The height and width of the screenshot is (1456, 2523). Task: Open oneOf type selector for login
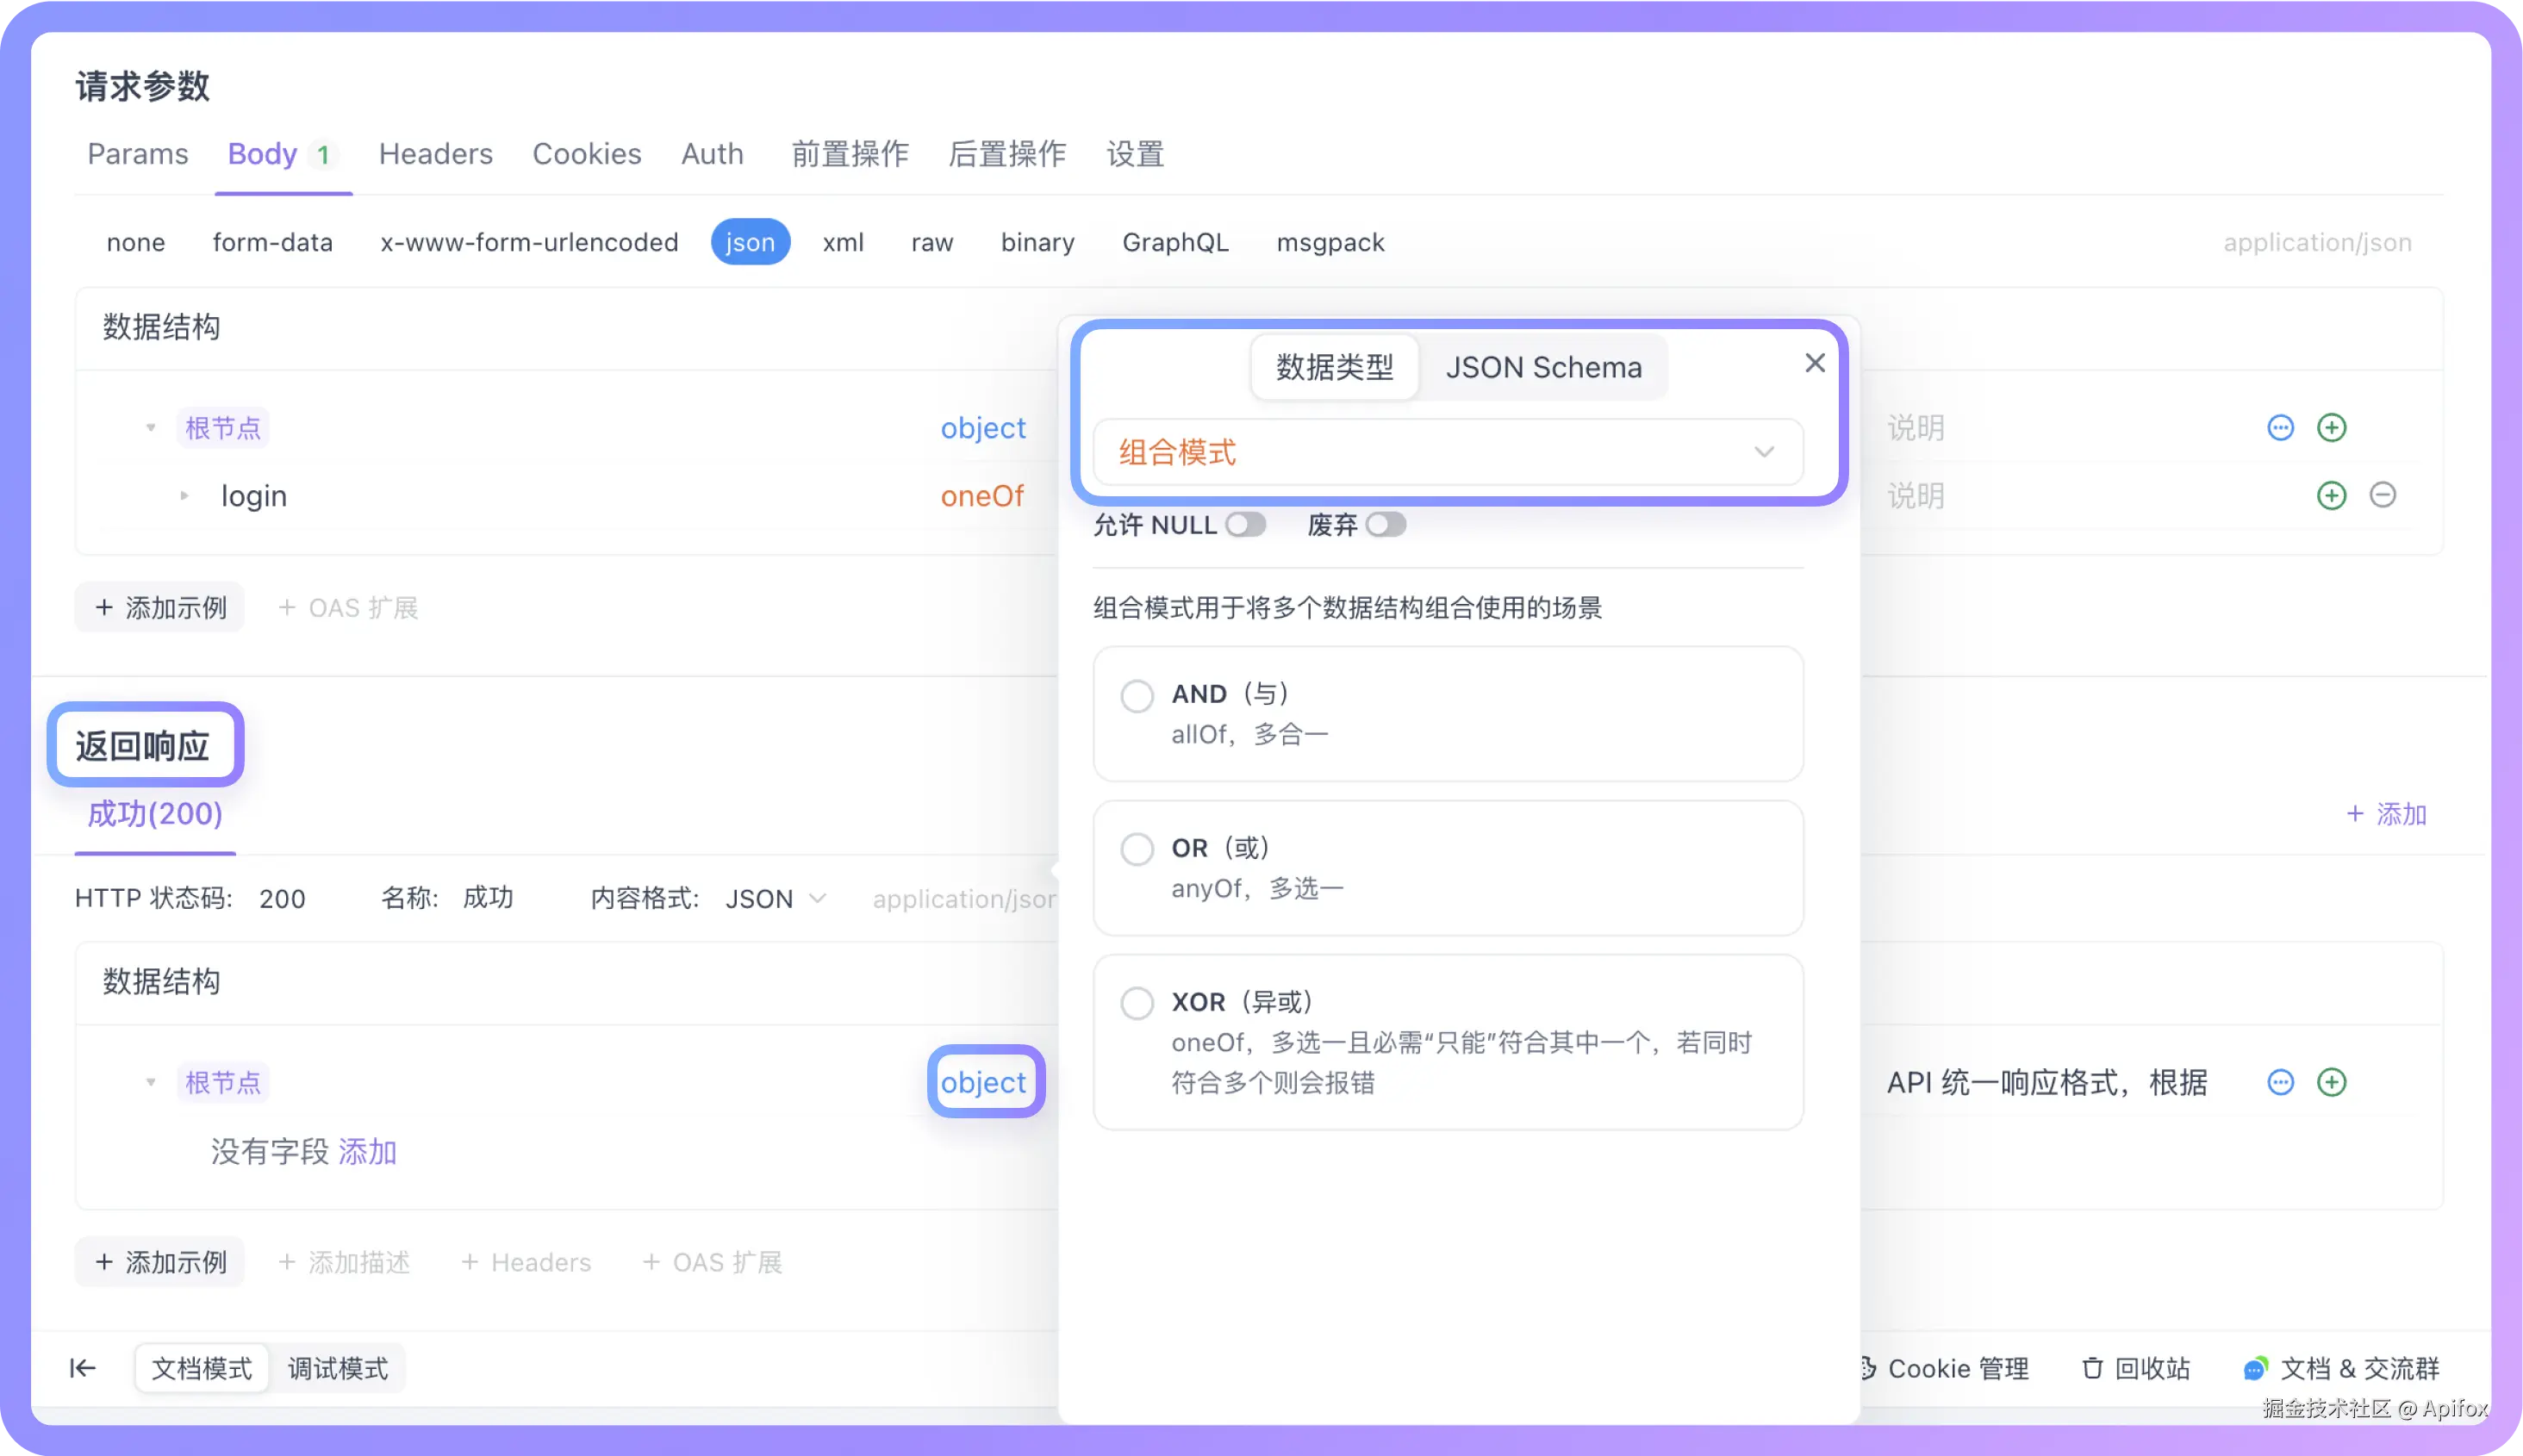(x=982, y=496)
